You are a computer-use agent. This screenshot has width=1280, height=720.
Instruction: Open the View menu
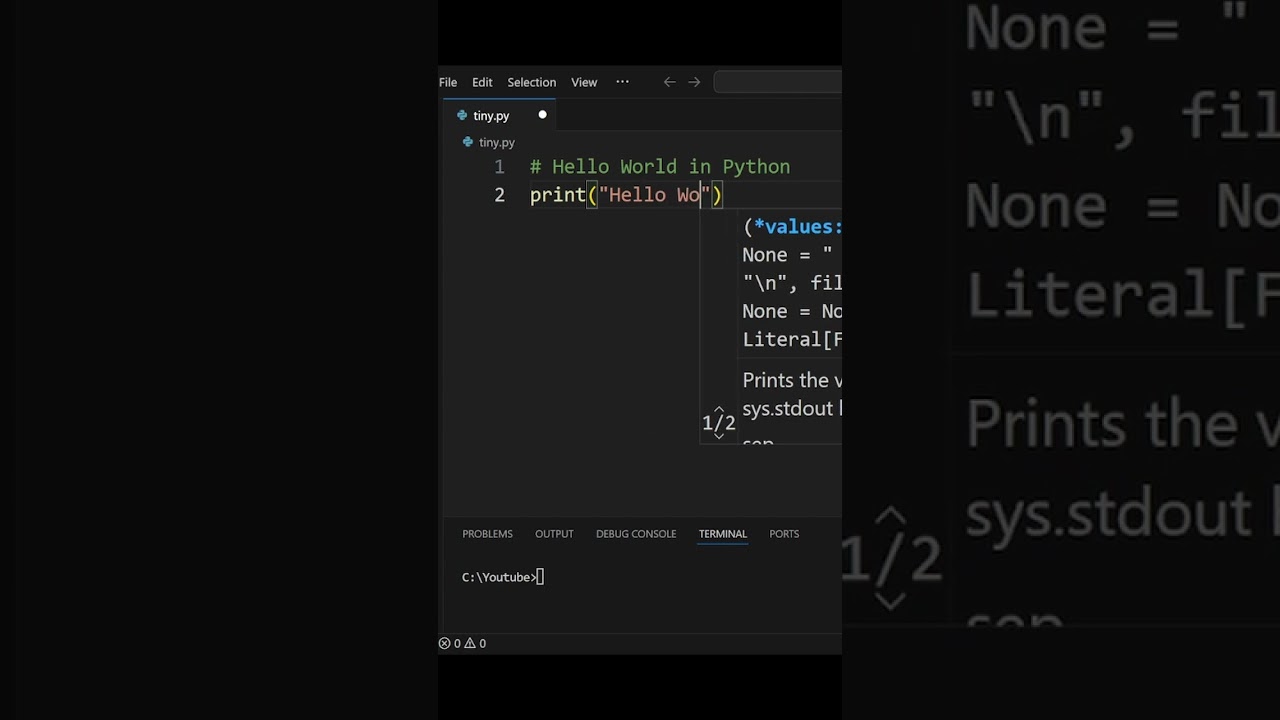[x=584, y=82]
